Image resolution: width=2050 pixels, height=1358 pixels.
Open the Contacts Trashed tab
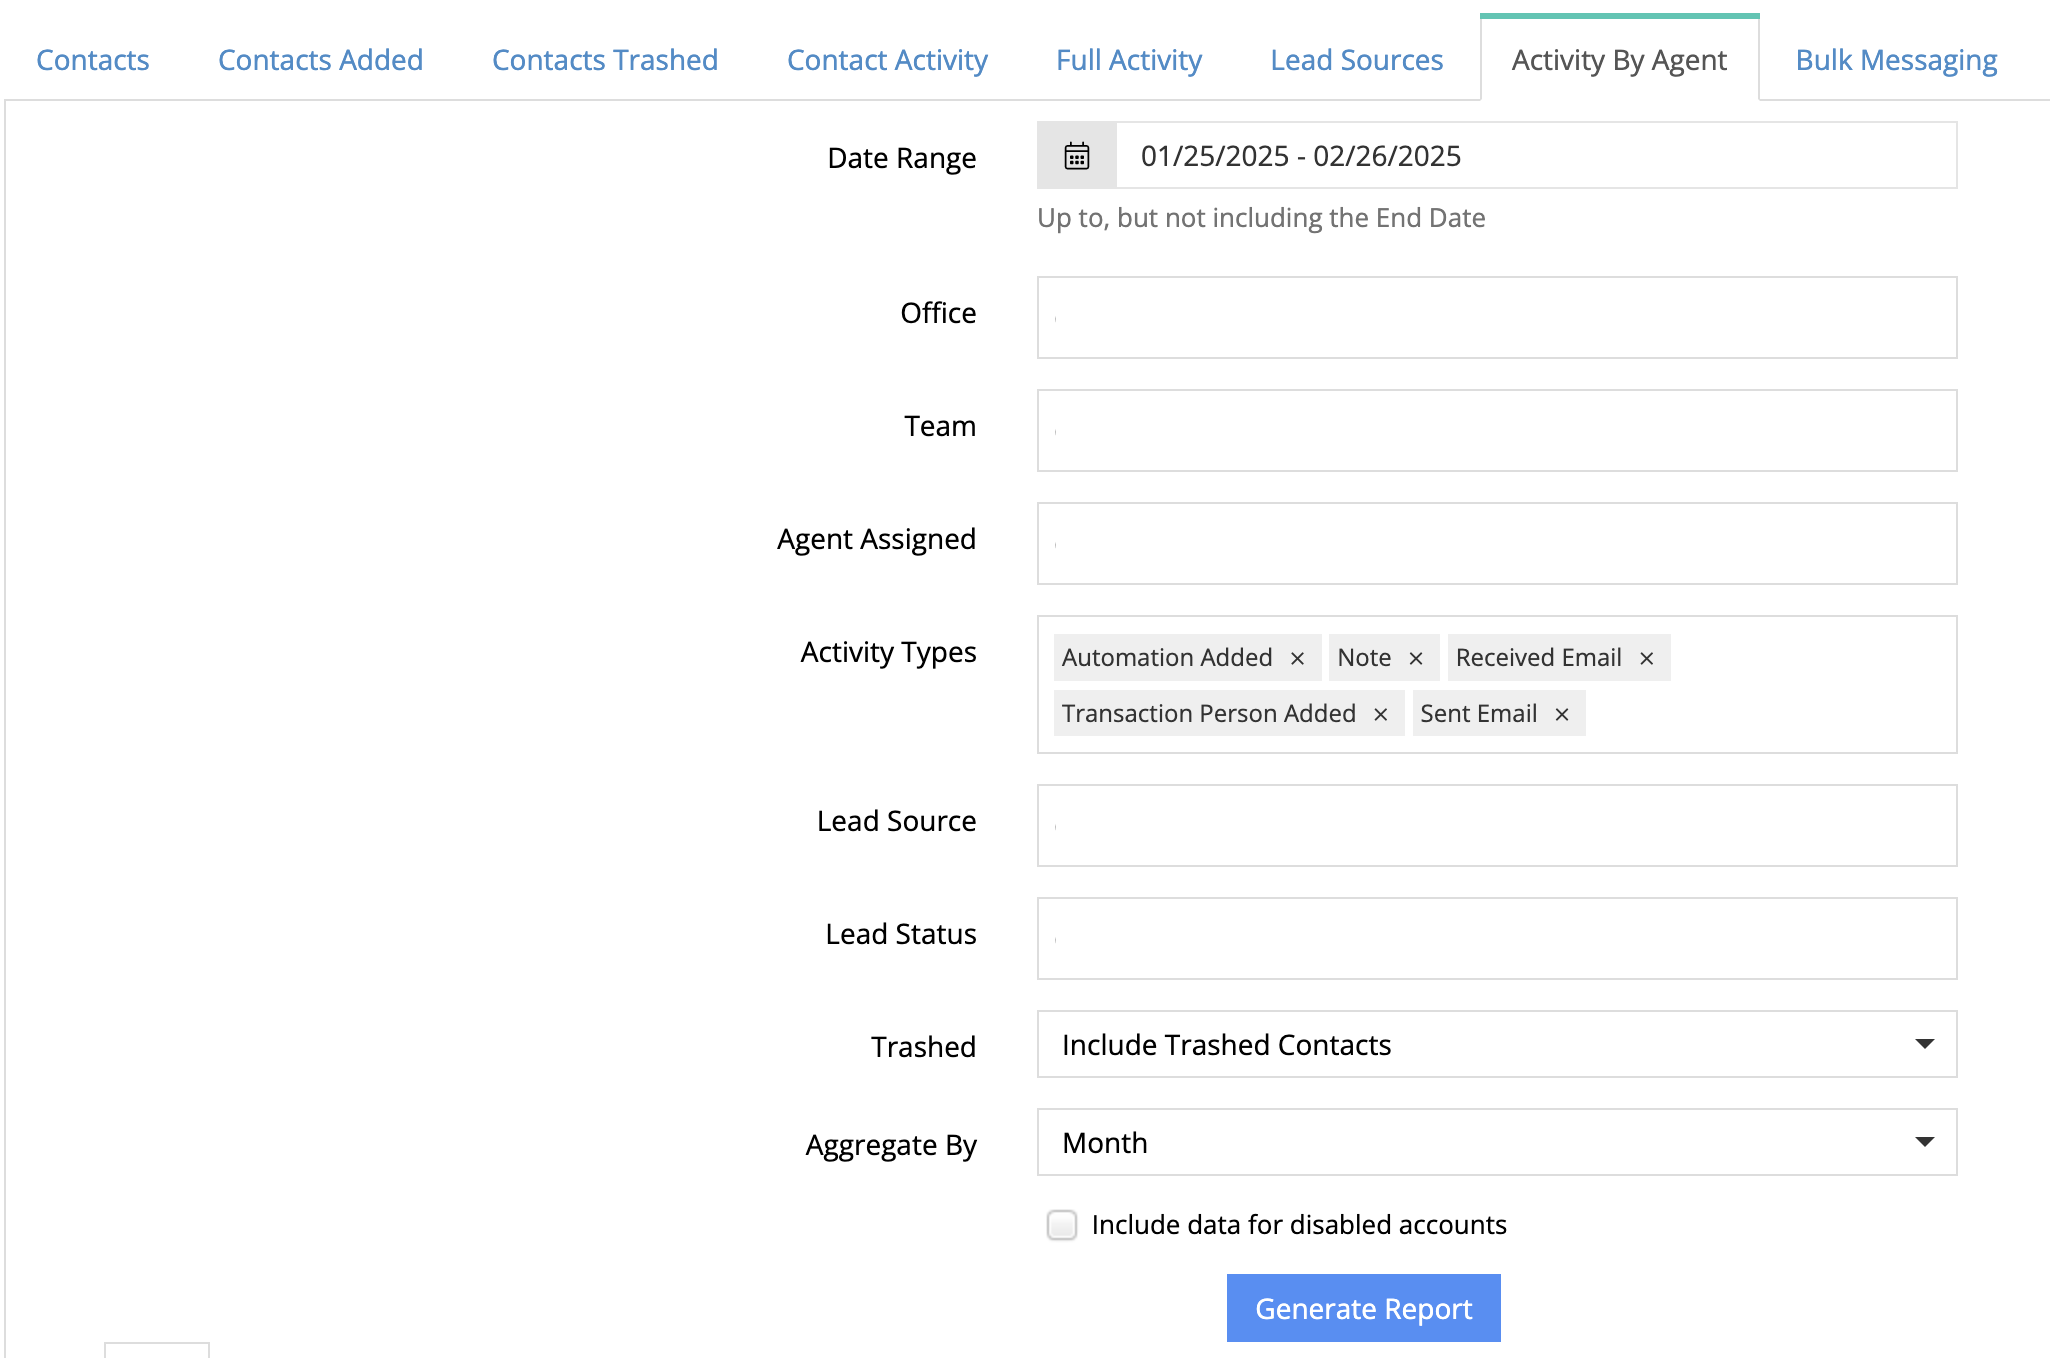click(x=605, y=60)
